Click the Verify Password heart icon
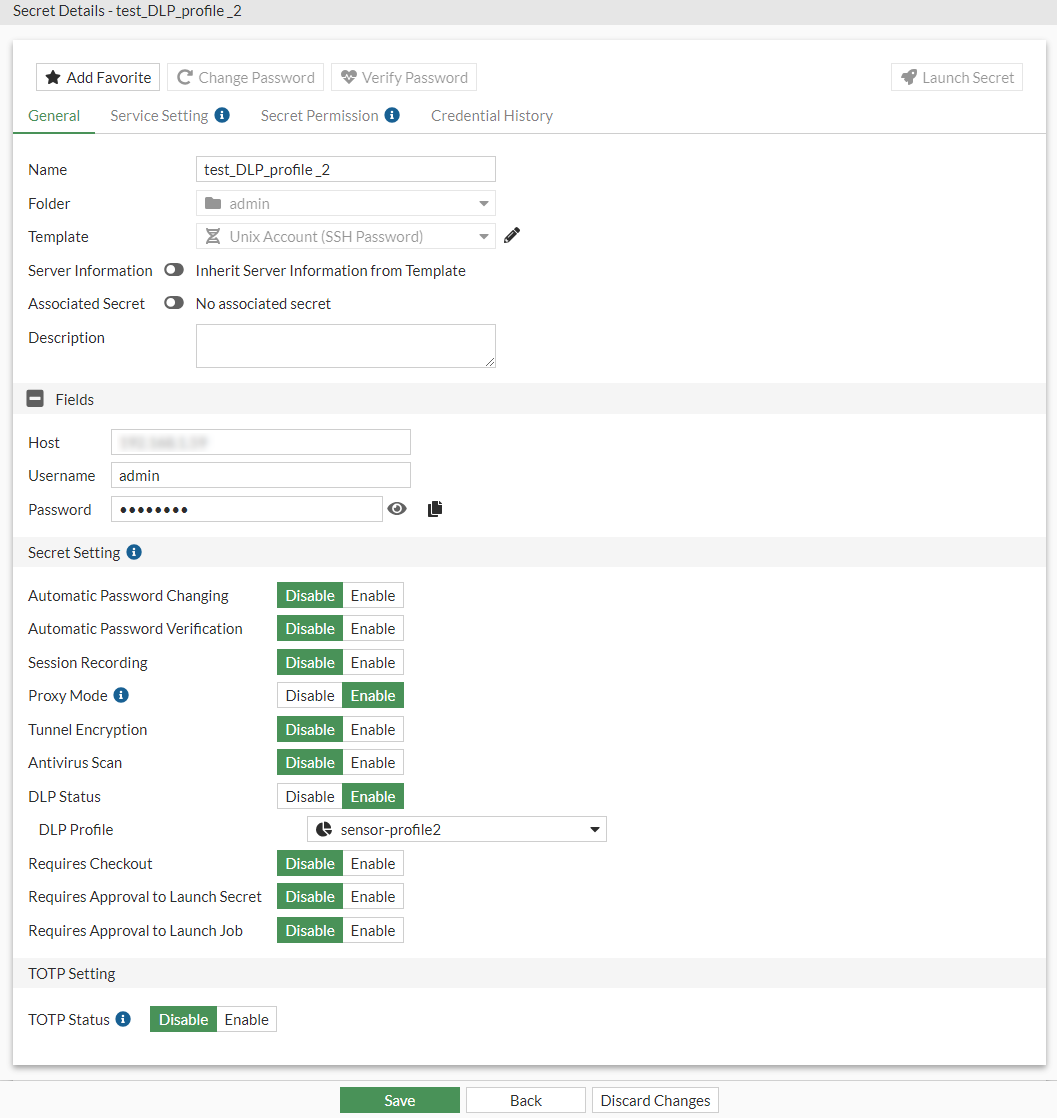The image size is (1057, 1118). pos(349,76)
